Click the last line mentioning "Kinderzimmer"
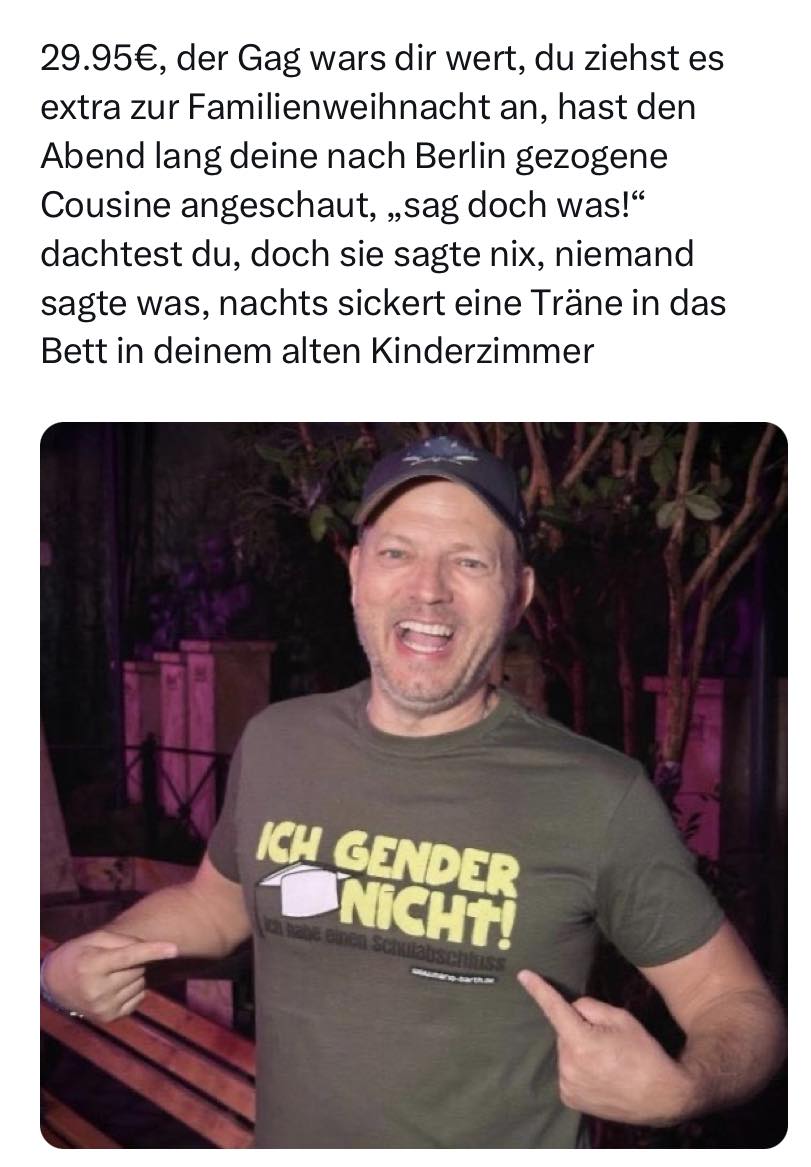Viewport: 811px width, 1167px height. pyautogui.click(x=317, y=351)
